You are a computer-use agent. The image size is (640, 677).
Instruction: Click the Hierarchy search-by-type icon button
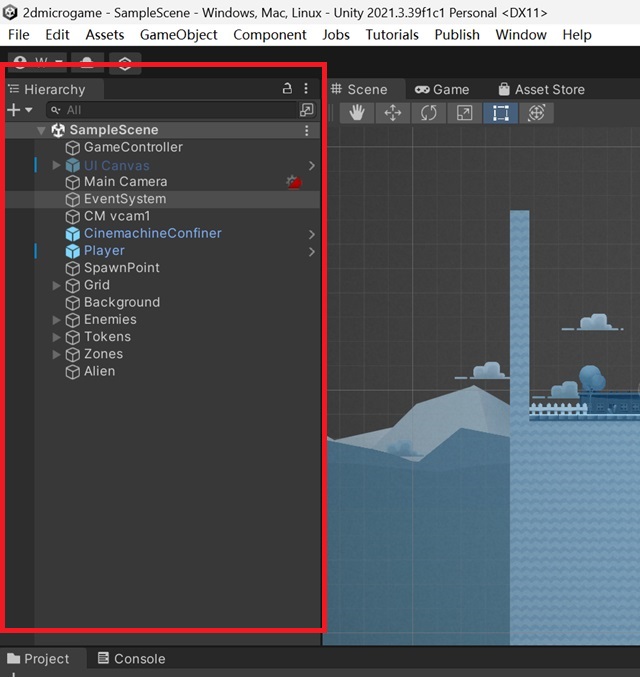pyautogui.click(x=307, y=110)
